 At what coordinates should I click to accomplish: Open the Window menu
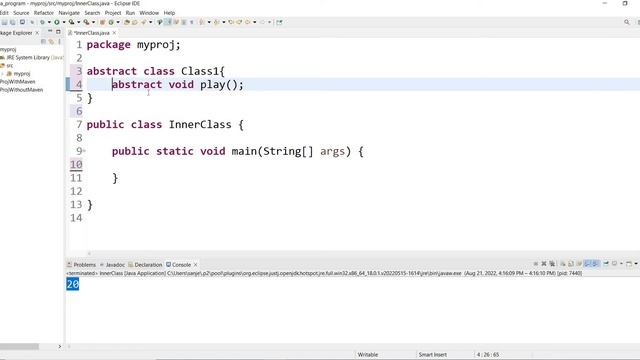[x=149, y=13]
